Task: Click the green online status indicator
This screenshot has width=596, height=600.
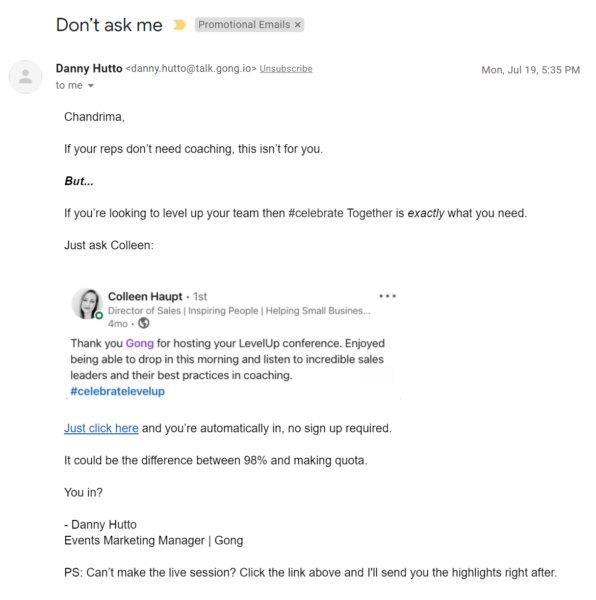Action: [x=99, y=315]
